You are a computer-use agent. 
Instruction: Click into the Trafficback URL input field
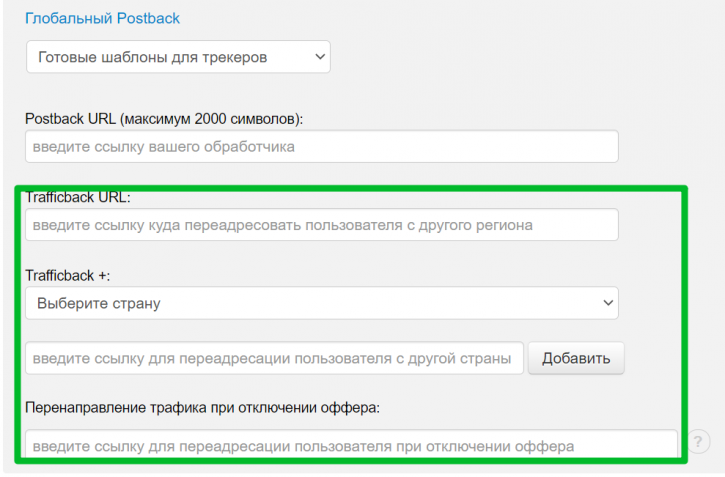tap(322, 225)
